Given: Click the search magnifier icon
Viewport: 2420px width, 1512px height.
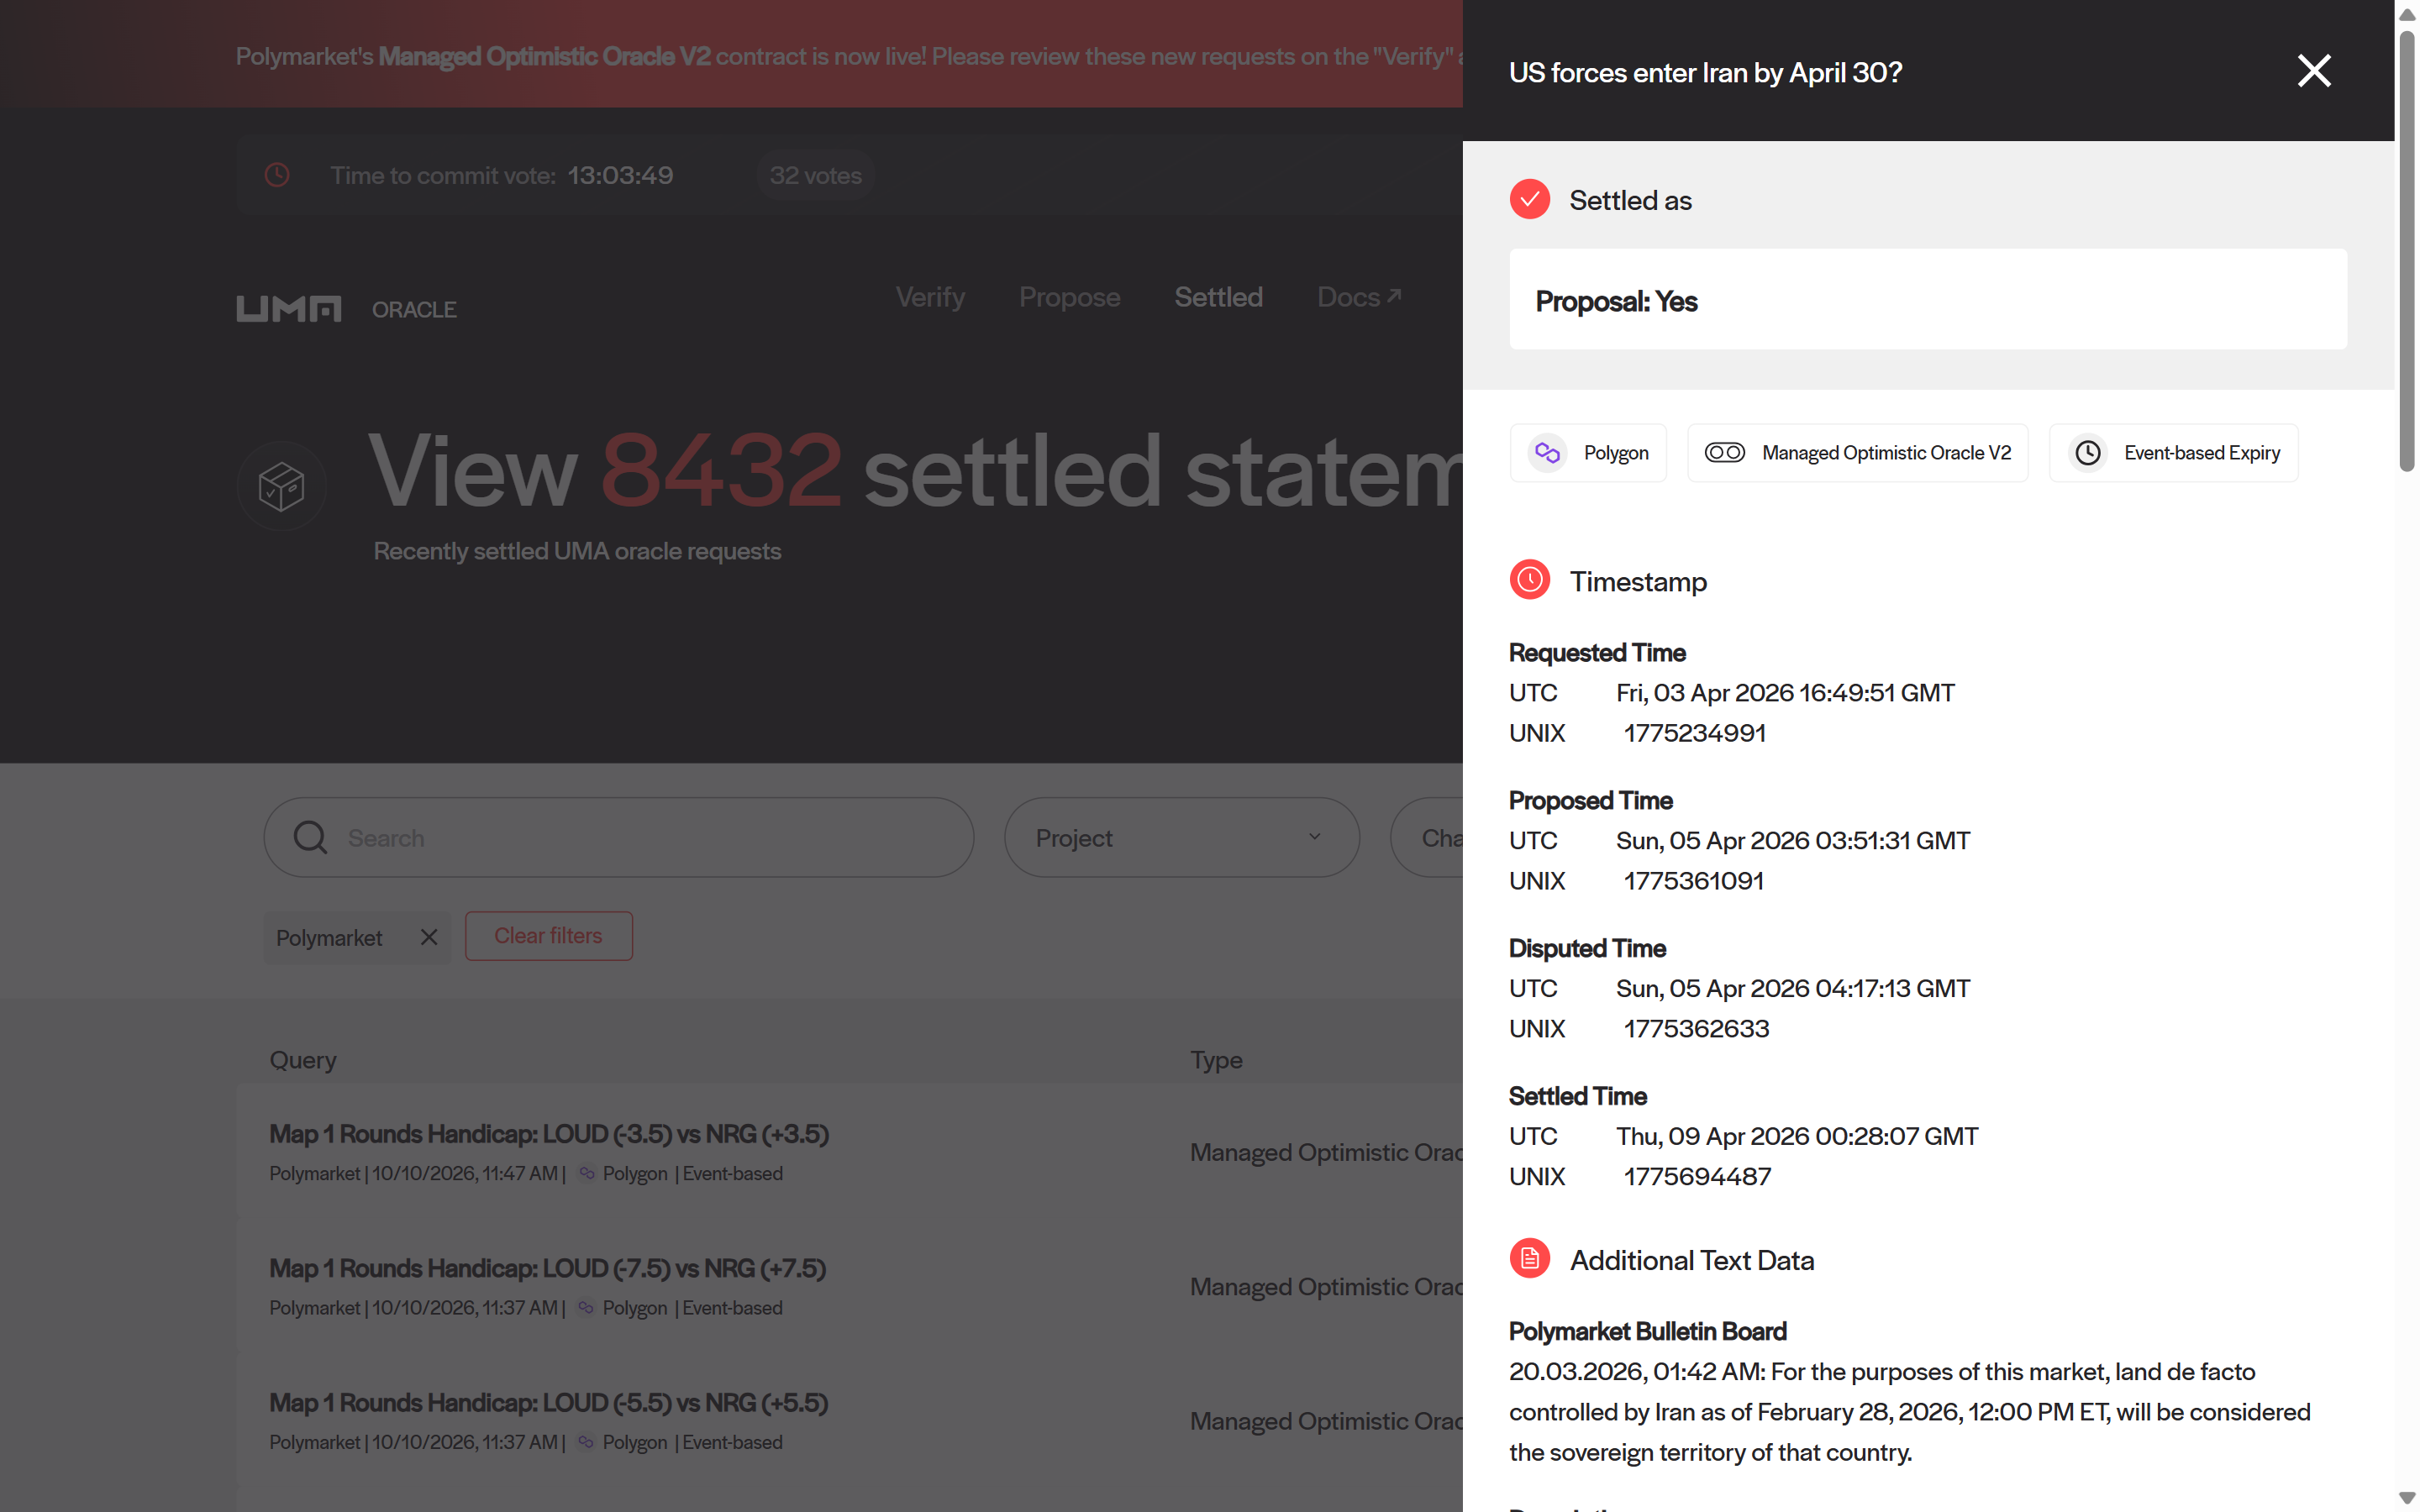Looking at the screenshot, I should coord(310,837).
